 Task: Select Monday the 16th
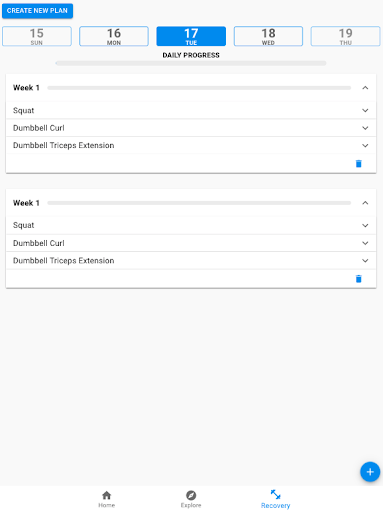114,36
